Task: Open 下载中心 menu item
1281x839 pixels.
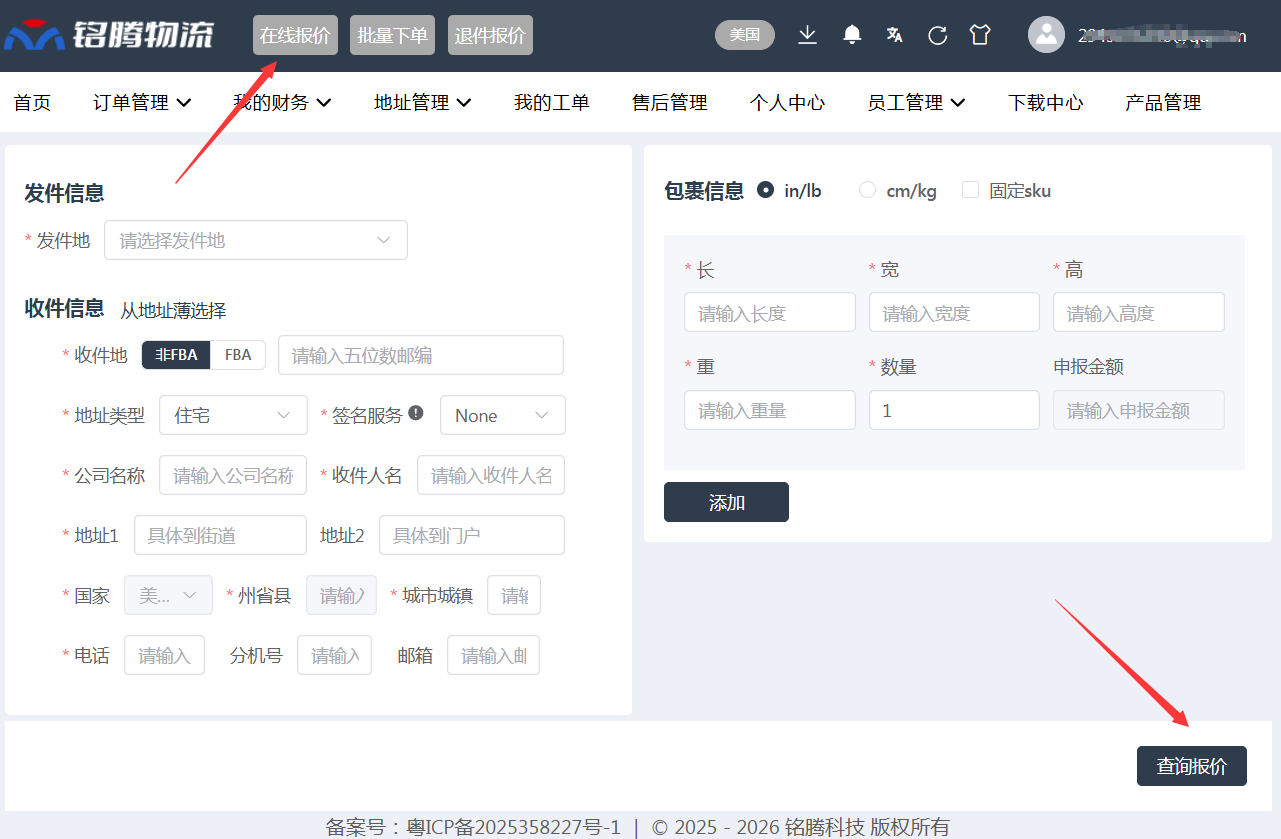Action: point(1046,102)
